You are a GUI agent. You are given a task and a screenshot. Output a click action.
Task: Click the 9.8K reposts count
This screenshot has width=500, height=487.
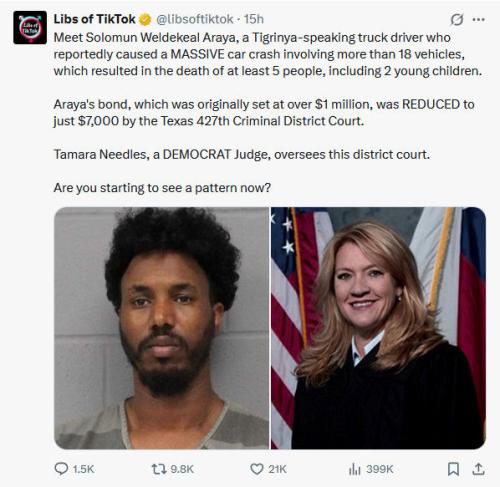pos(182,469)
